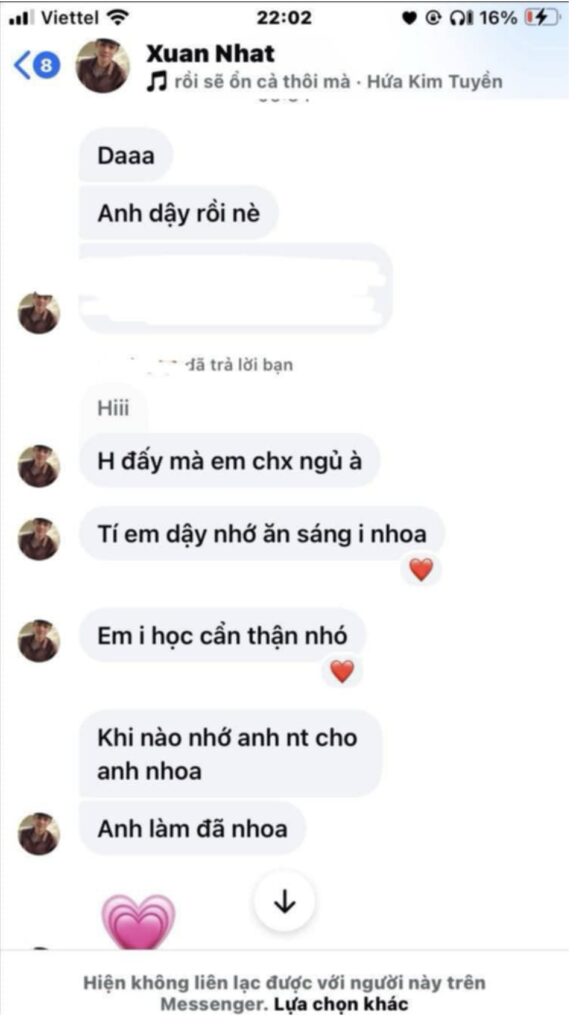
Task: Open the Xuan Nhat contact name header
Action: pyautogui.click(x=210, y=53)
